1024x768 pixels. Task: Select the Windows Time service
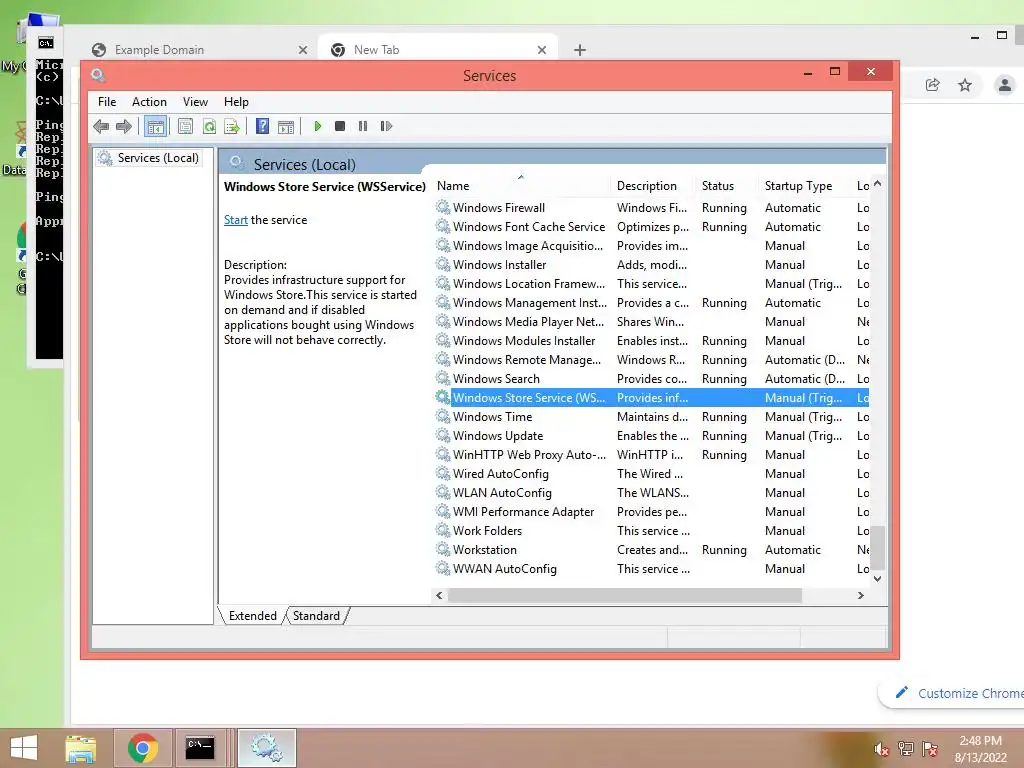652,416
